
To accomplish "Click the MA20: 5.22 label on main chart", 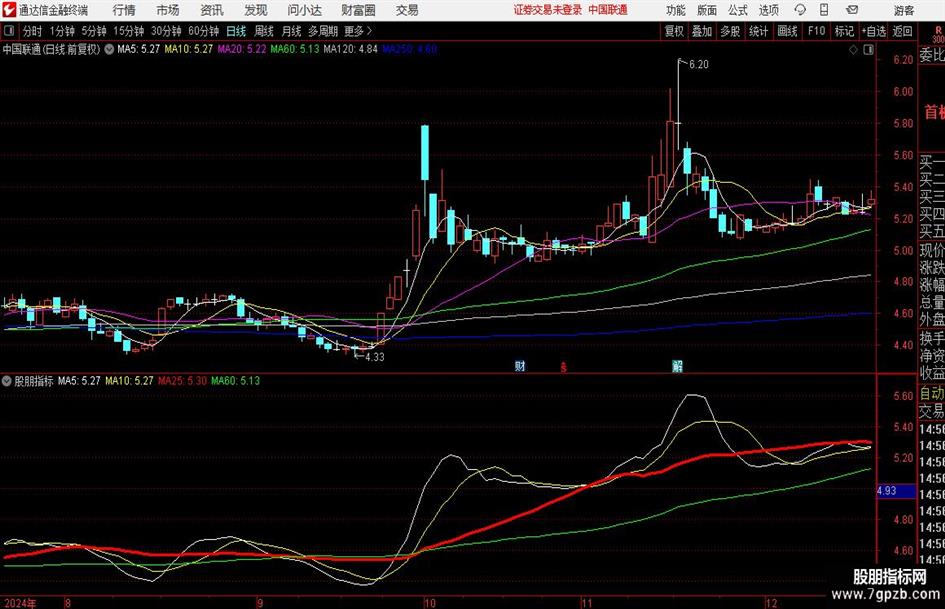I will pyautogui.click(x=242, y=49).
